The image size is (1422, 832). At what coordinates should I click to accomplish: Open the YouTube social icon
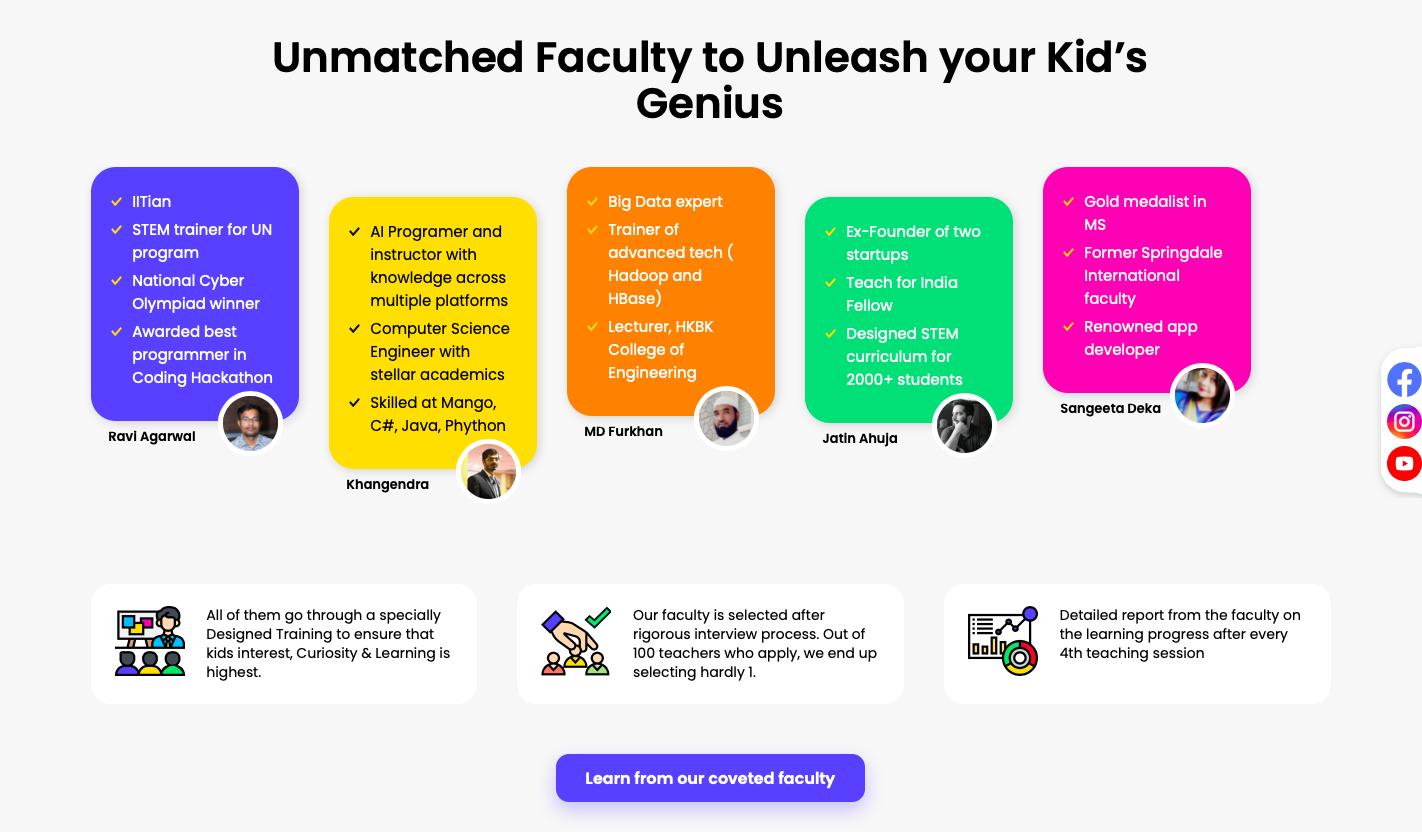coord(1404,464)
